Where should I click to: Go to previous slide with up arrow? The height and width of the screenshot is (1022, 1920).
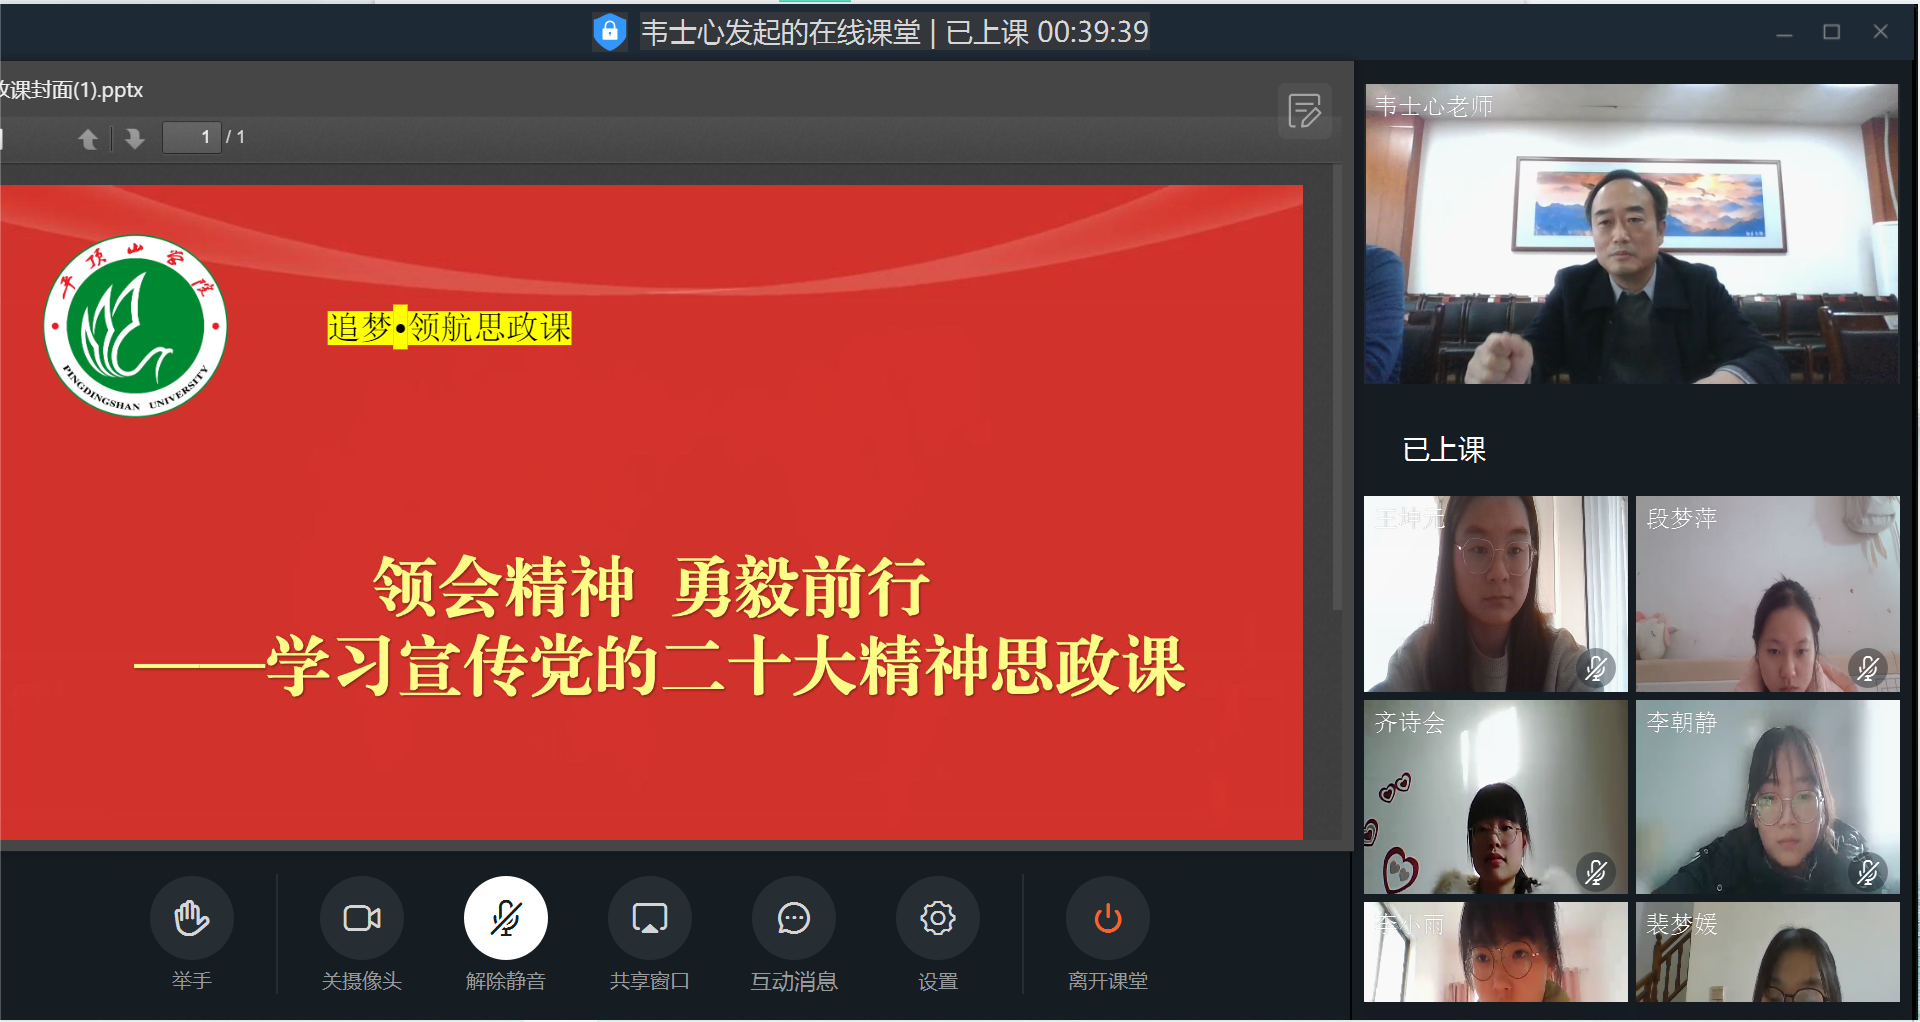88,139
